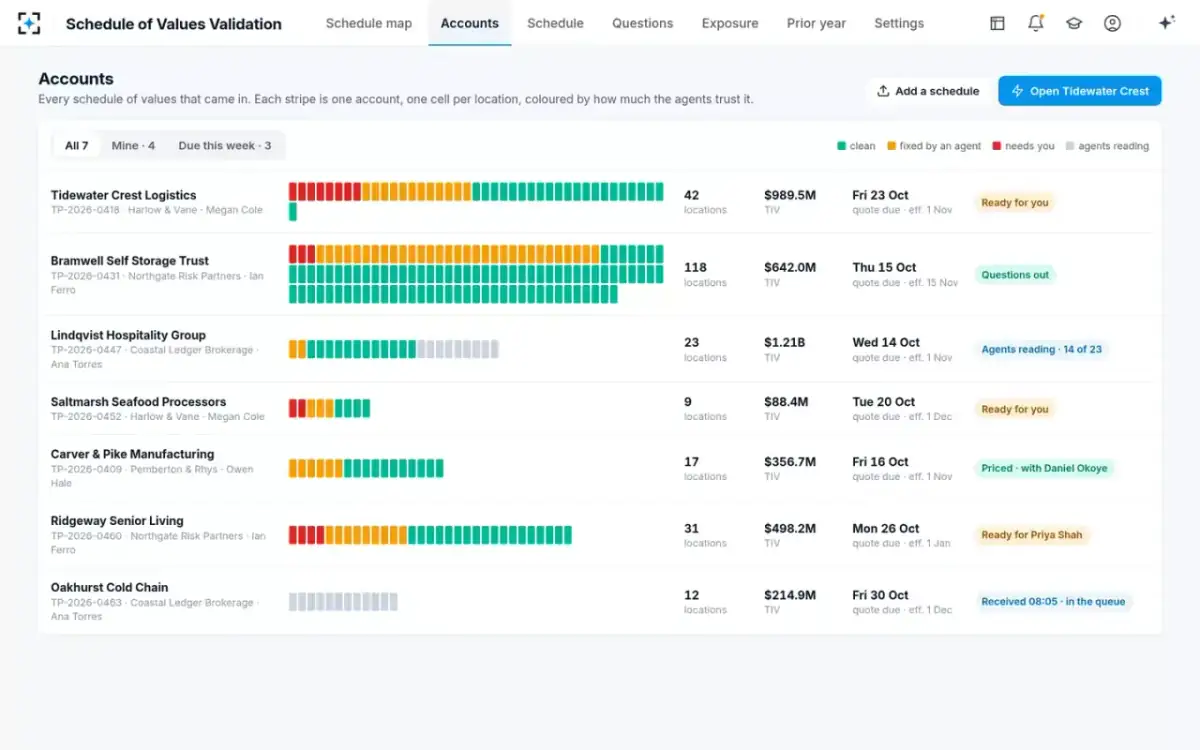Click the app logo icon
Image resolution: width=1200 pixels, height=750 pixels.
tap(29, 23)
